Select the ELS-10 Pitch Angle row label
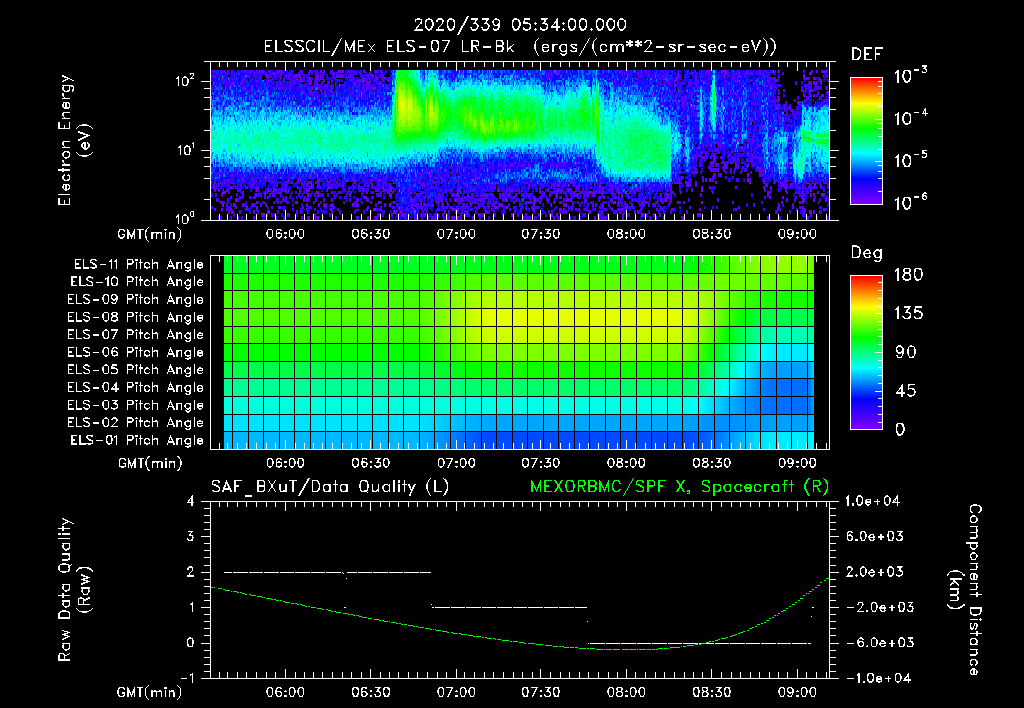The width and height of the screenshot is (1024, 708). [x=136, y=282]
